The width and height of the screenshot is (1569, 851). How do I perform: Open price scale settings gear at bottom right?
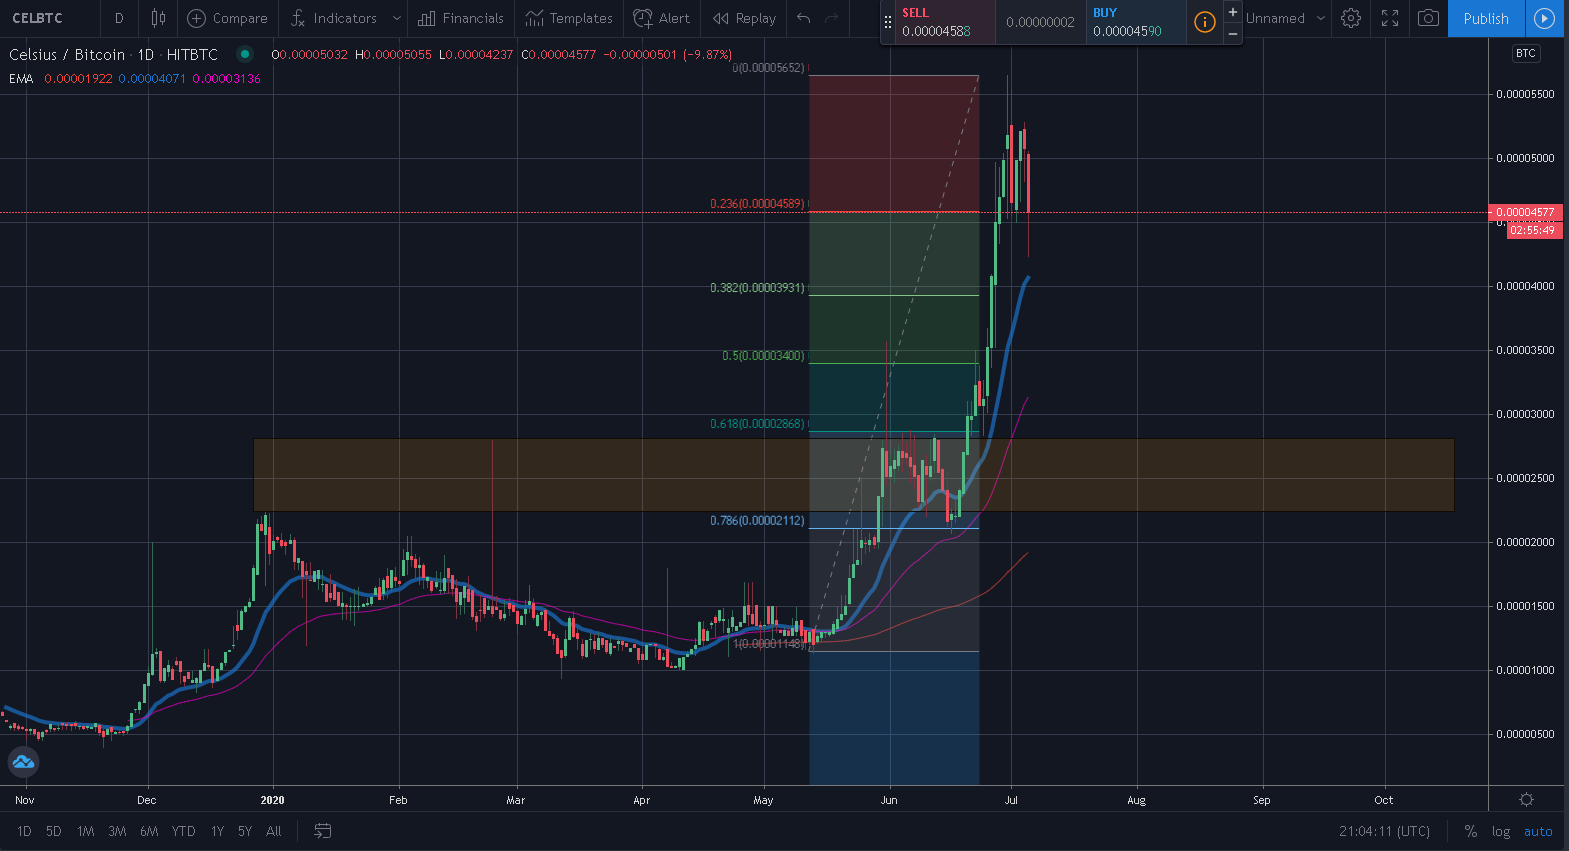point(1526,799)
